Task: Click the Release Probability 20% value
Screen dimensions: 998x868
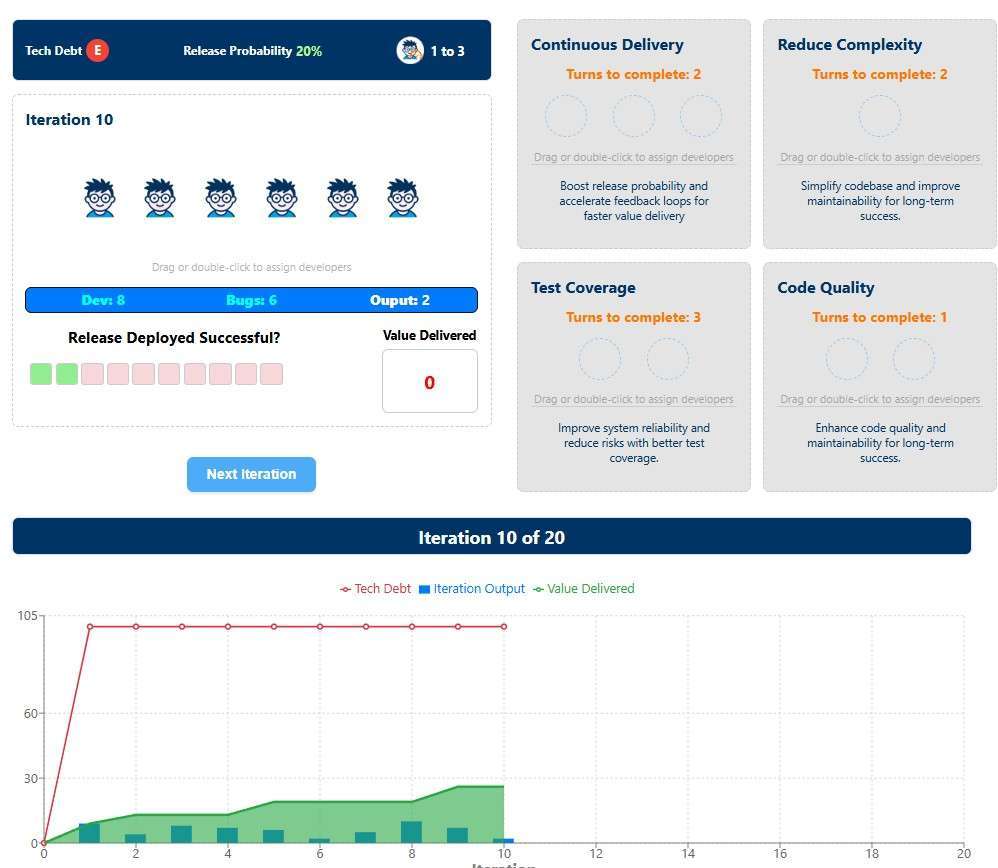Action: 309,51
